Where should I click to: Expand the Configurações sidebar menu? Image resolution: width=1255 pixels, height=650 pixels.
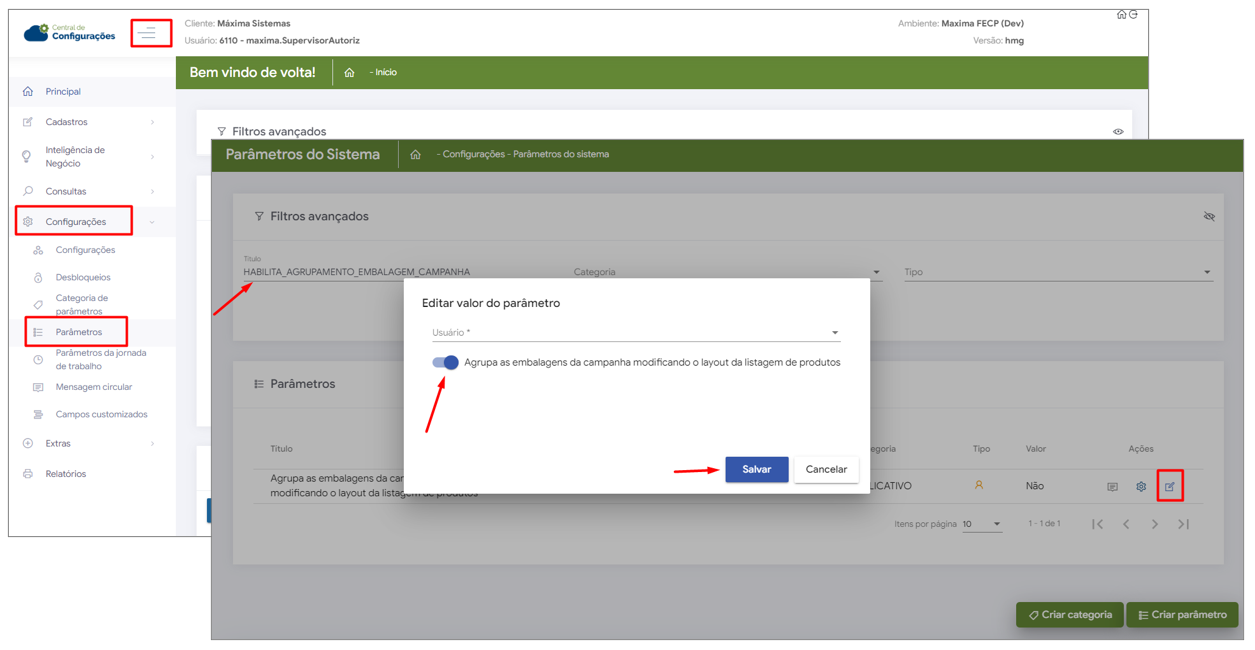click(76, 222)
